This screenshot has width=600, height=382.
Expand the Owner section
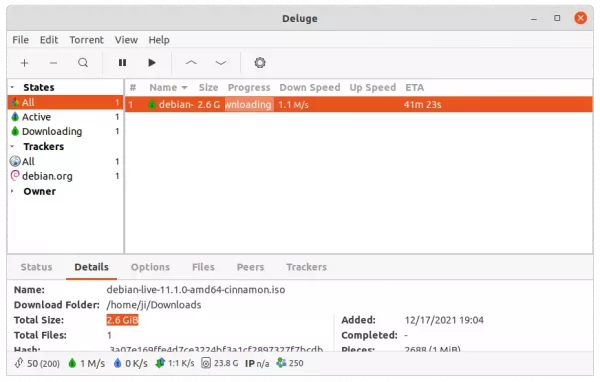coord(12,191)
